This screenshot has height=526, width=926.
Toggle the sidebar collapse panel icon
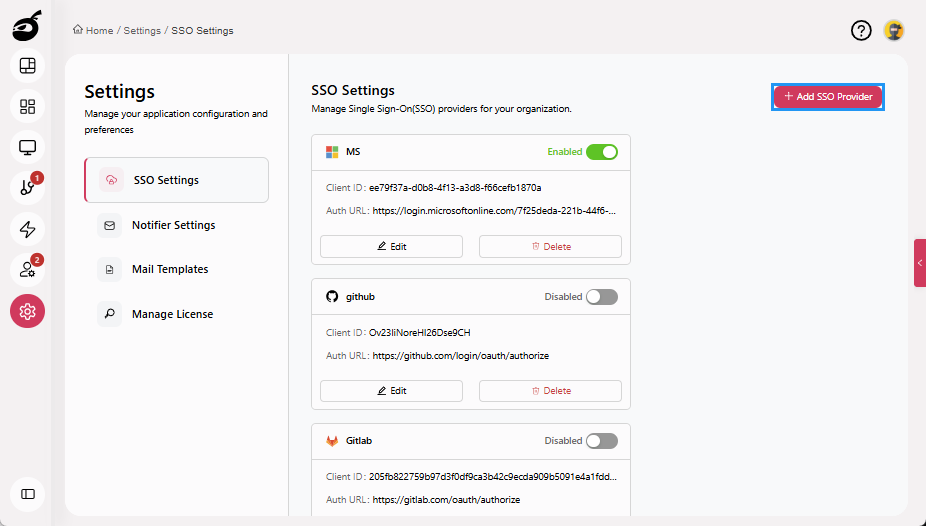[x=27, y=494]
